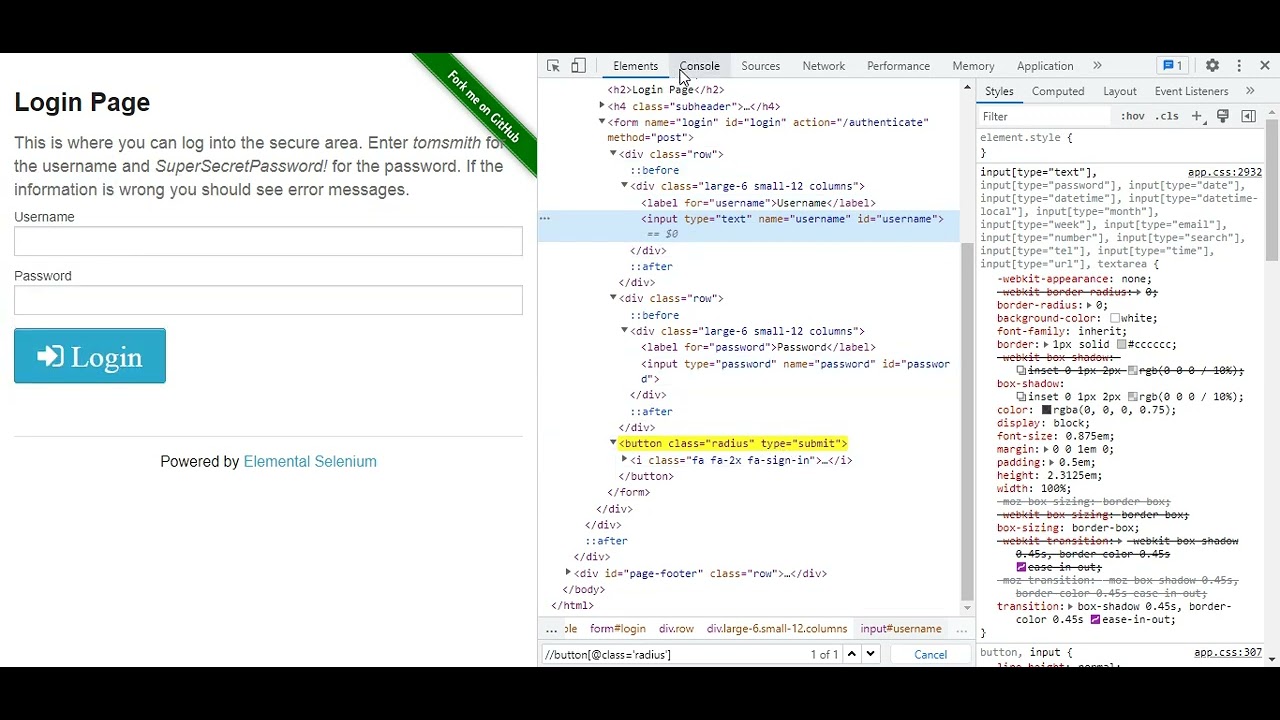
Task: Collapse the form#login node
Action: pos(602,122)
